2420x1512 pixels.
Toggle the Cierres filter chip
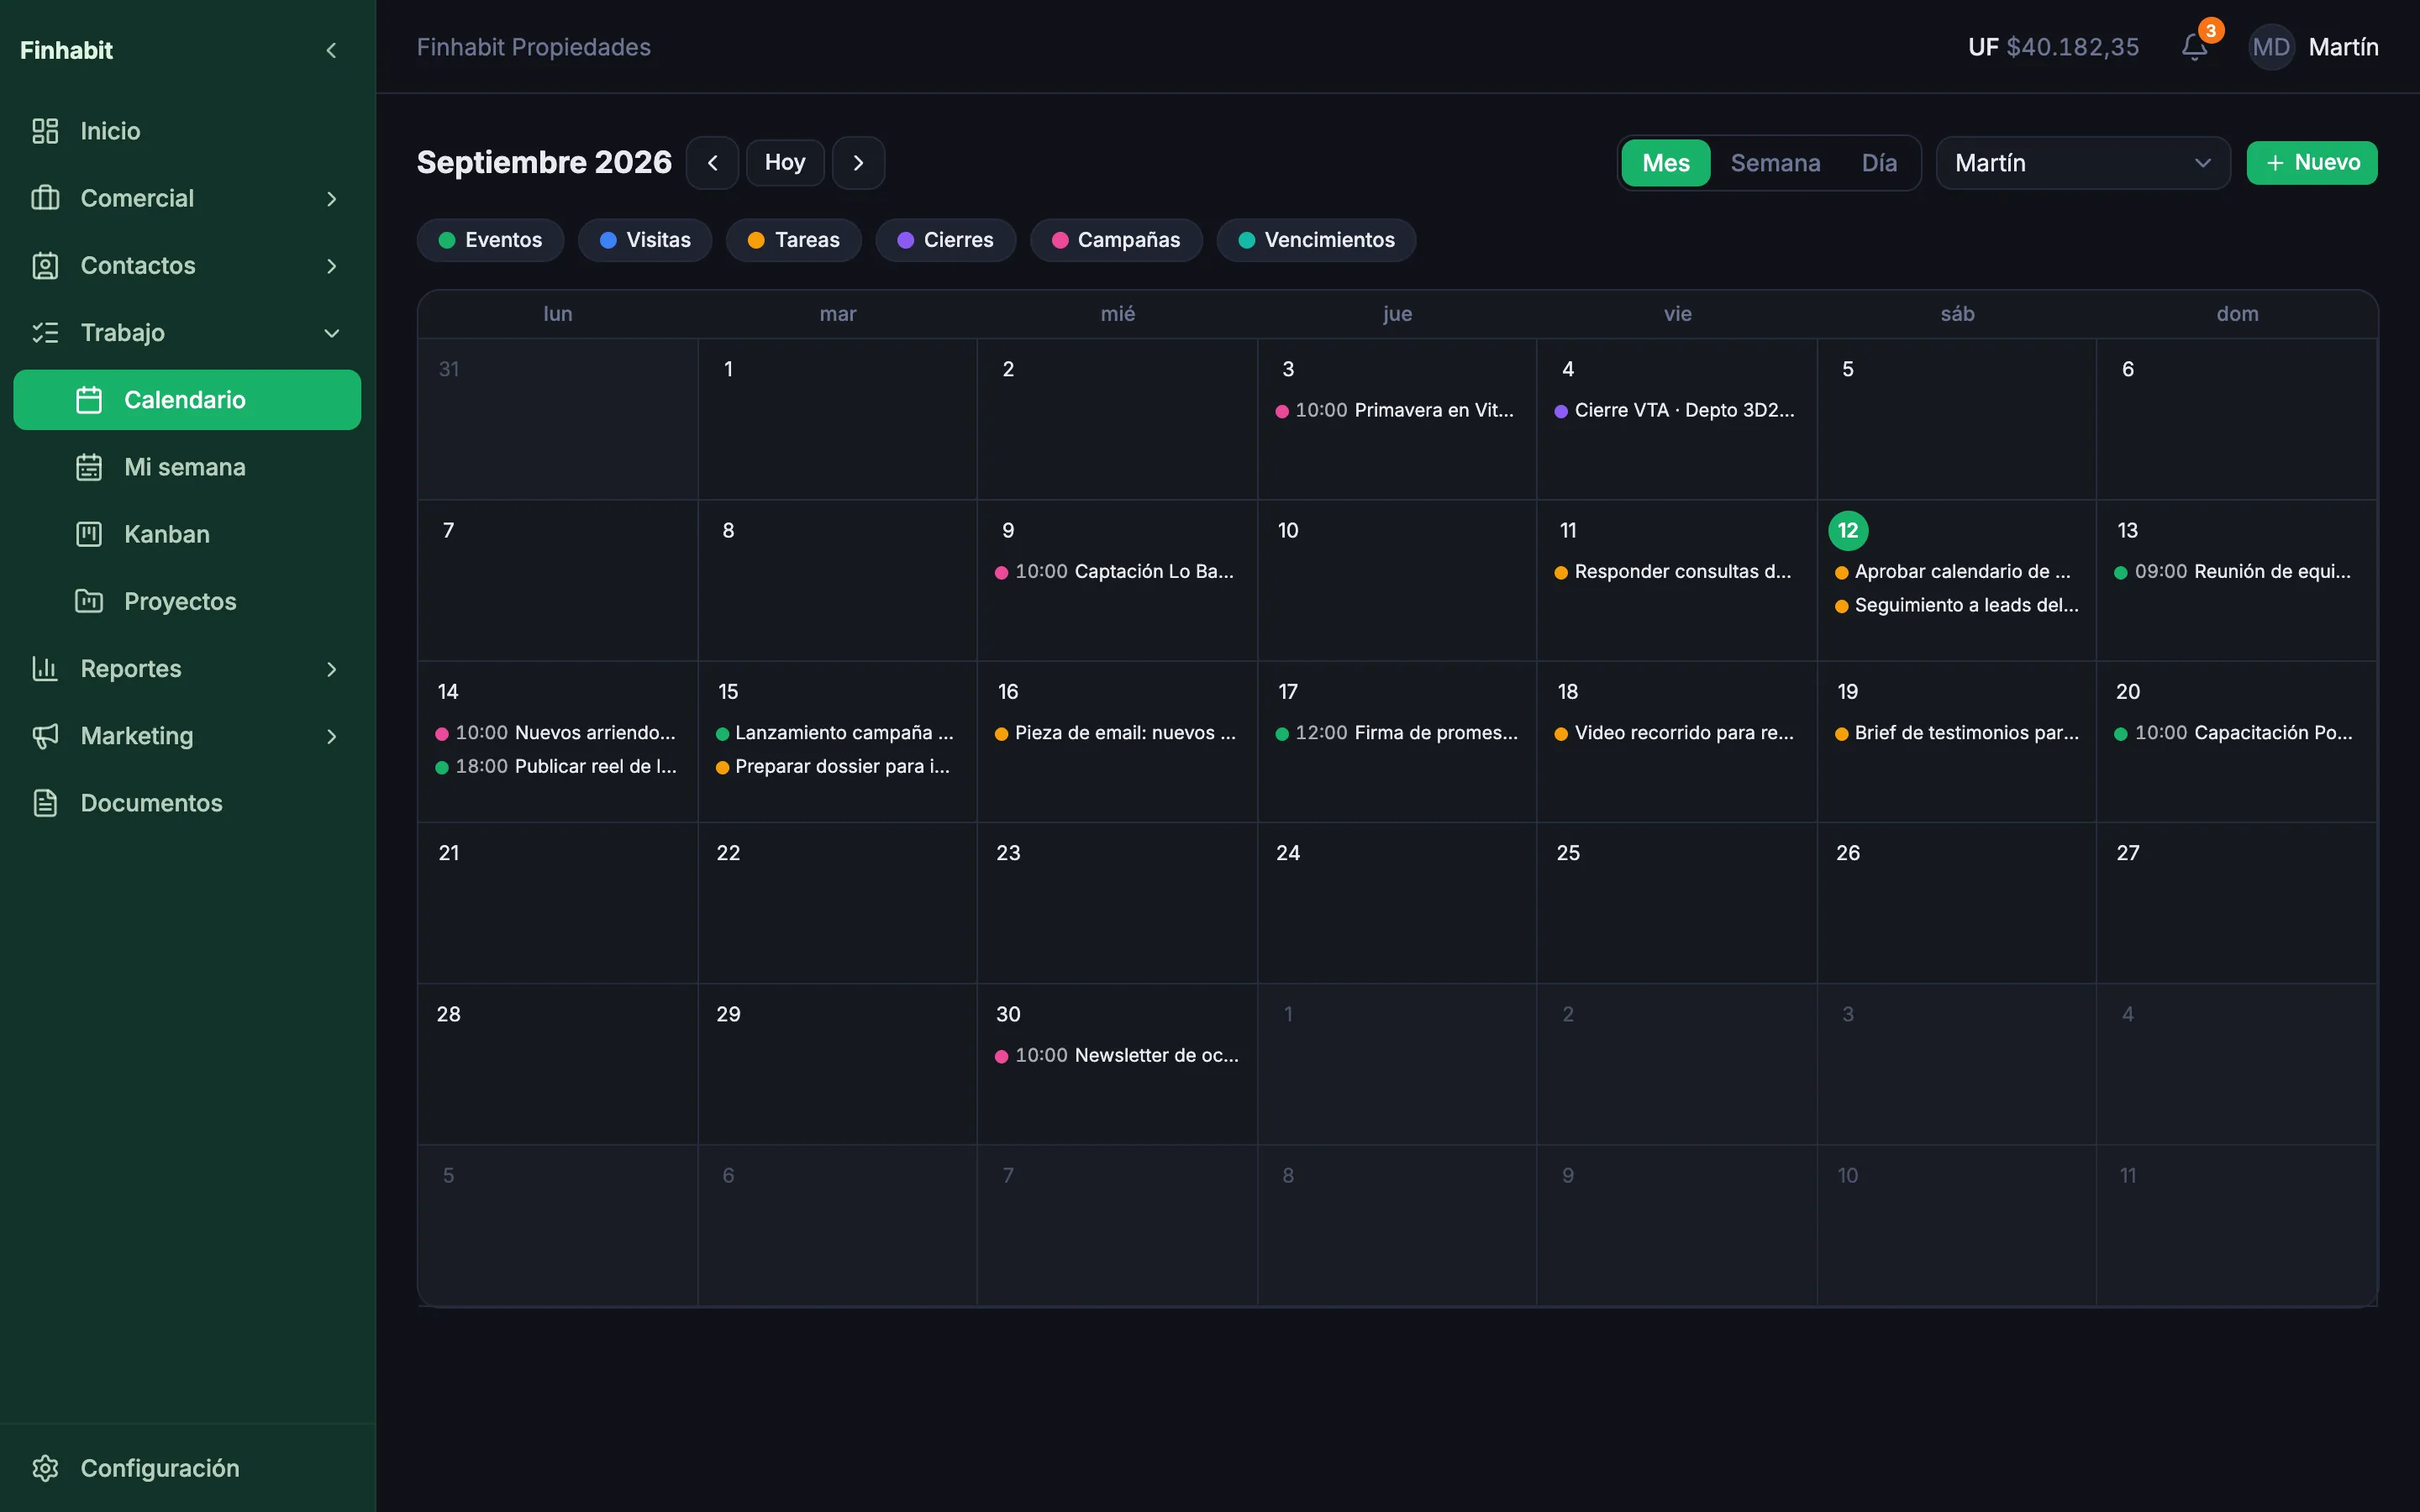point(945,240)
